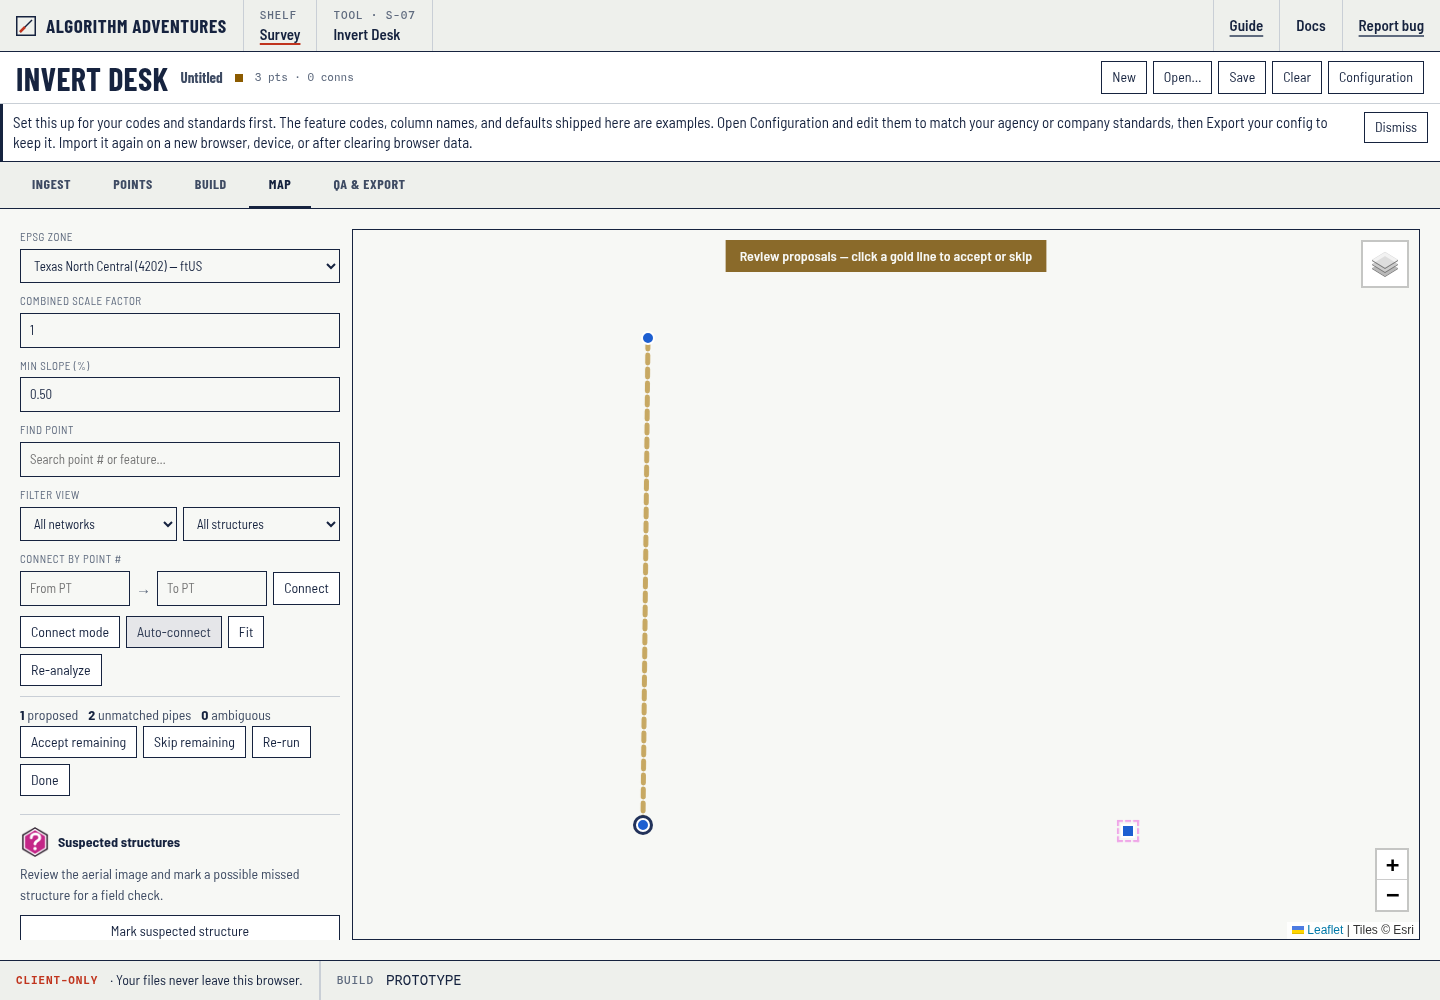Screen dimensions: 1440x1000
Task: Click the Re-run button
Action: (x=281, y=742)
